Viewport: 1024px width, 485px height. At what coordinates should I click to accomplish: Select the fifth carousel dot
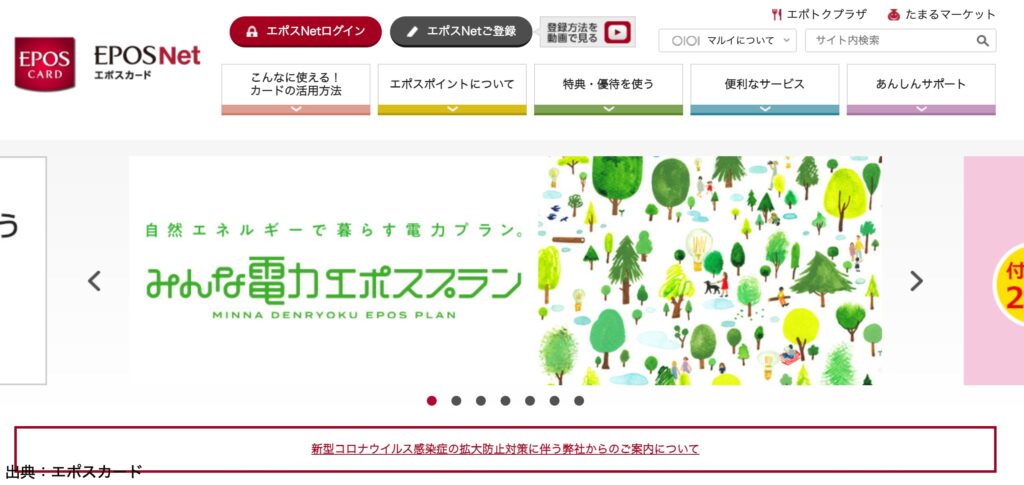[x=530, y=401]
